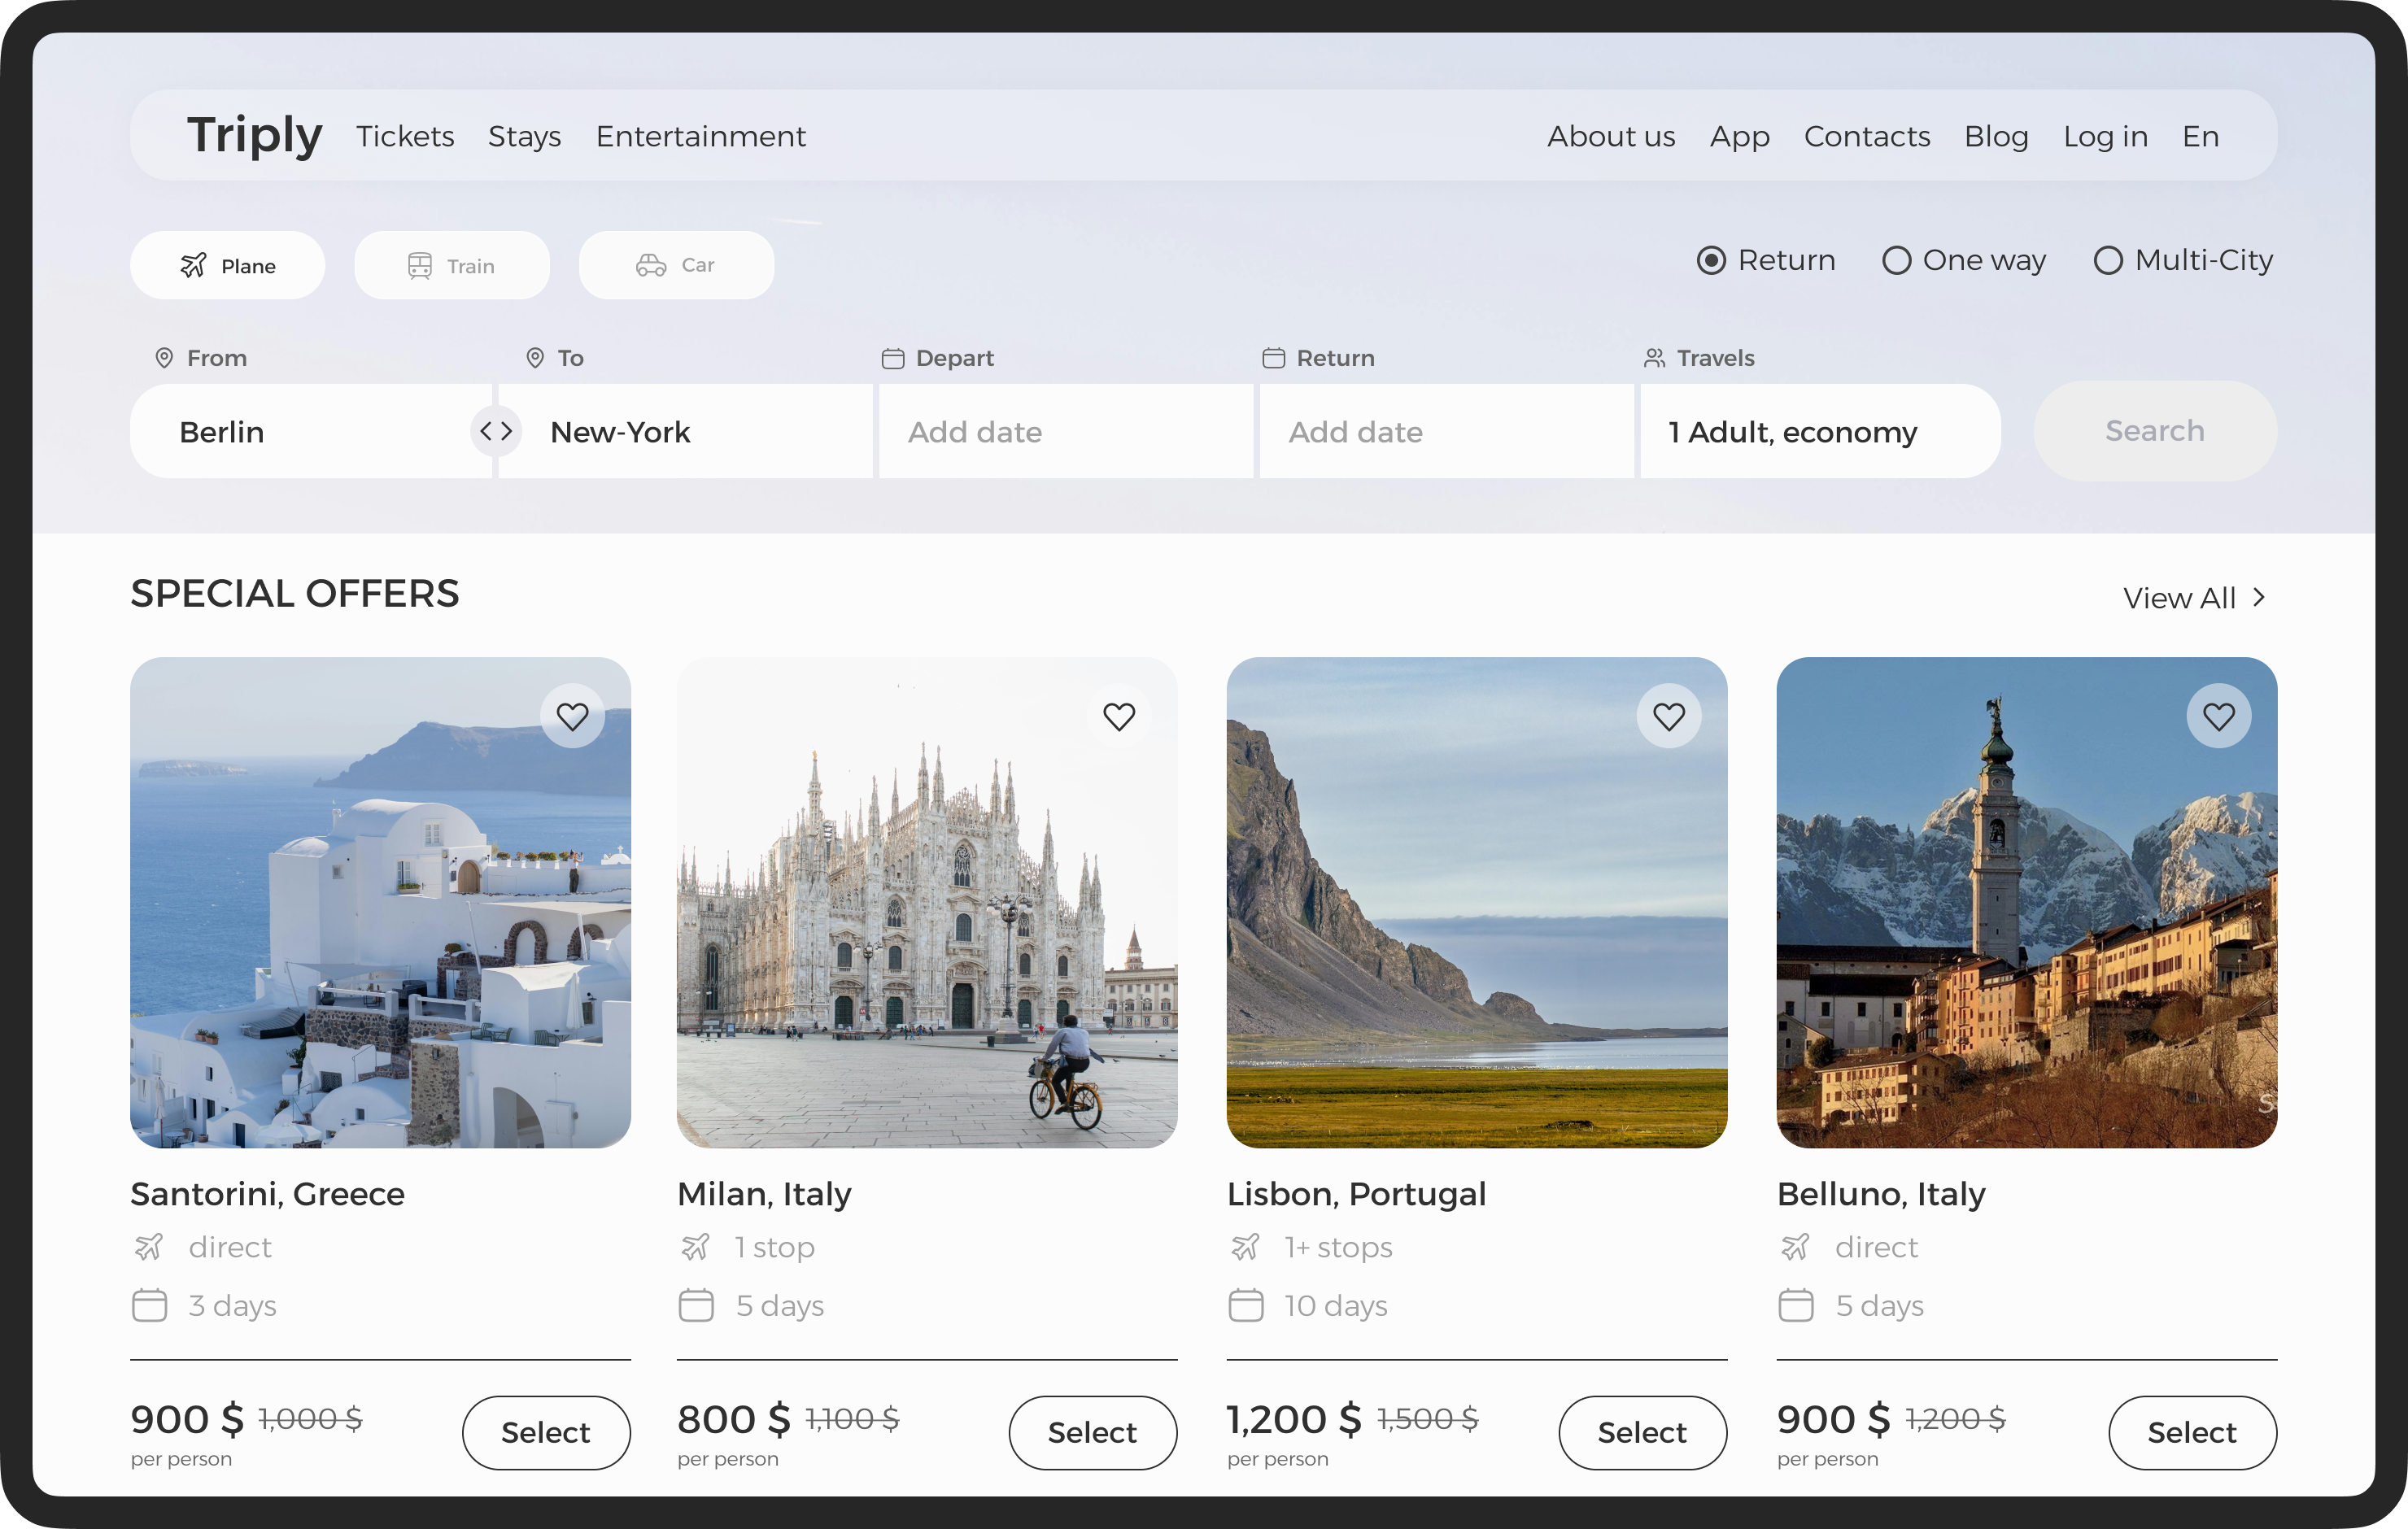Viewport: 2408px width, 1529px height.
Task: Open the Stays menu item
Action: point(524,136)
